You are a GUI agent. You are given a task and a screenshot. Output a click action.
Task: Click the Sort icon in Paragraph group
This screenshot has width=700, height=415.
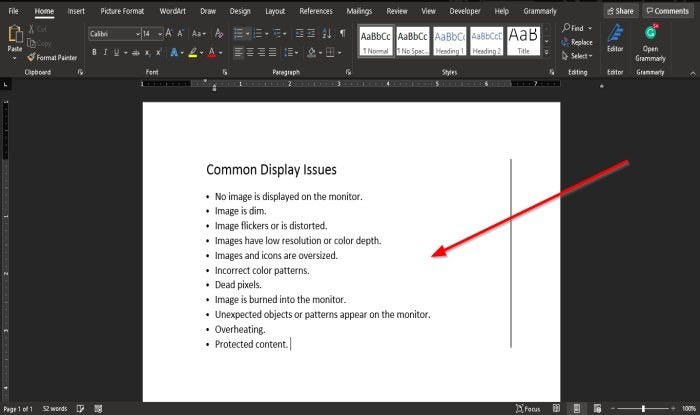(326, 33)
